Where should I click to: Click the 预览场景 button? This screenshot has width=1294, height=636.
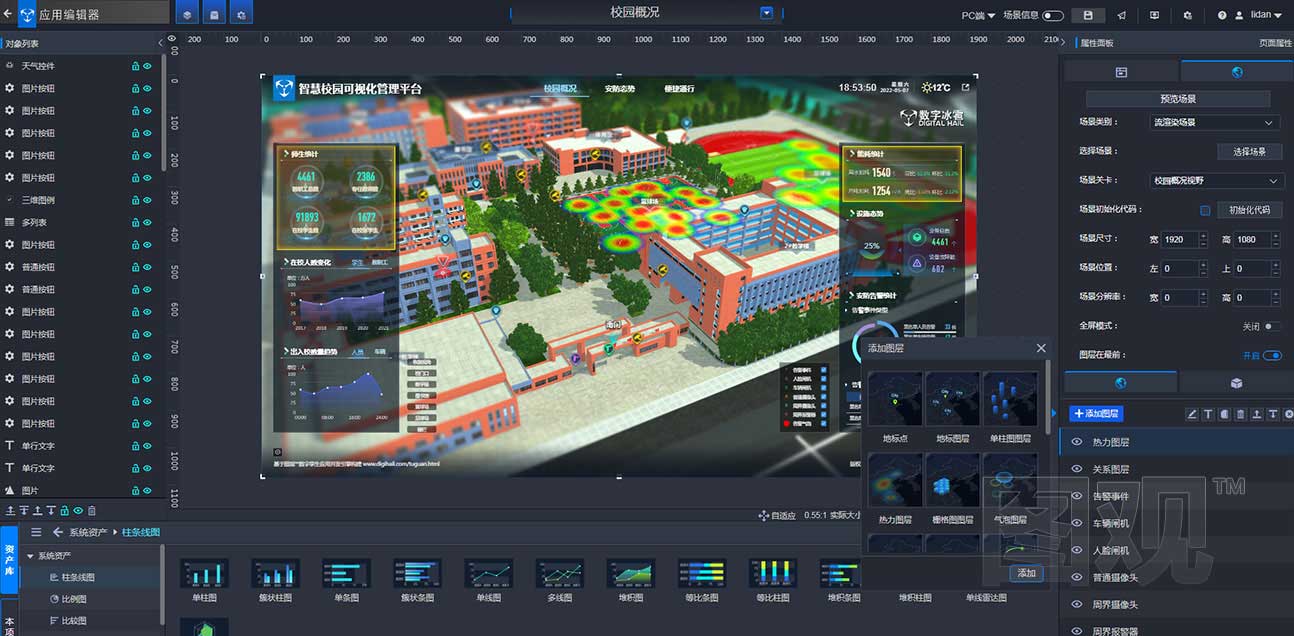pos(1178,99)
